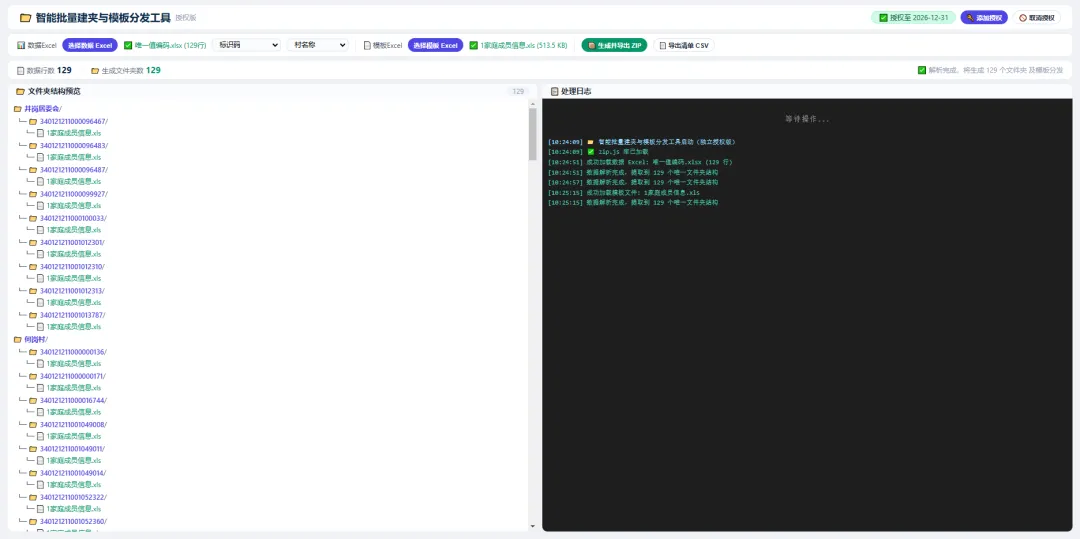Click log line 成功加载模板文件: 1家庭成员信息.xls
1080x539 pixels.
[x=623, y=193]
